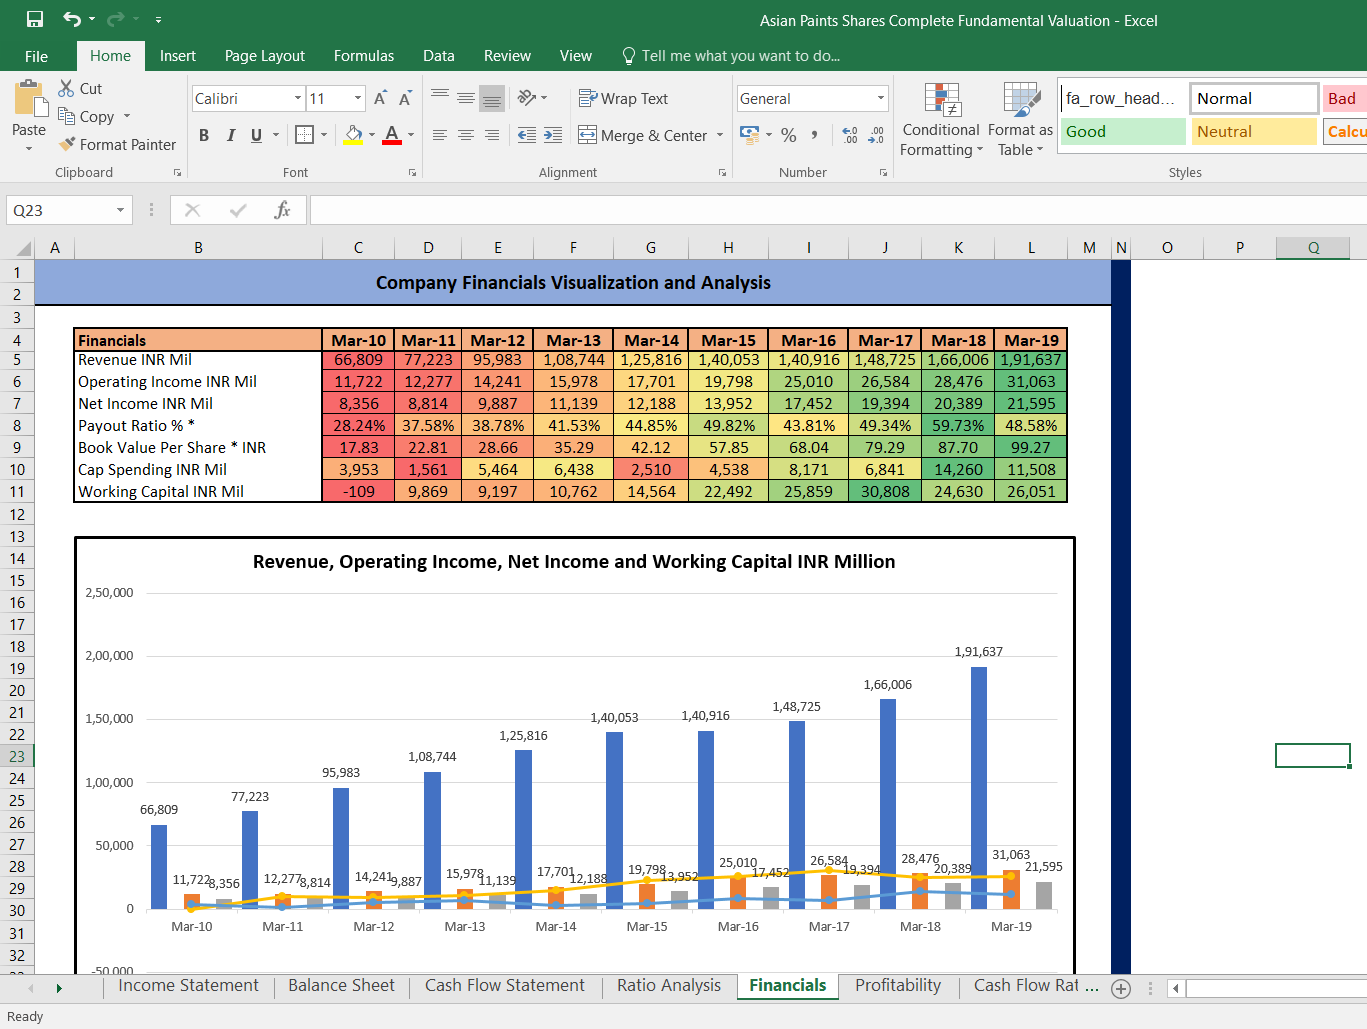Open the Profitability worksheet tab

pos(898,986)
